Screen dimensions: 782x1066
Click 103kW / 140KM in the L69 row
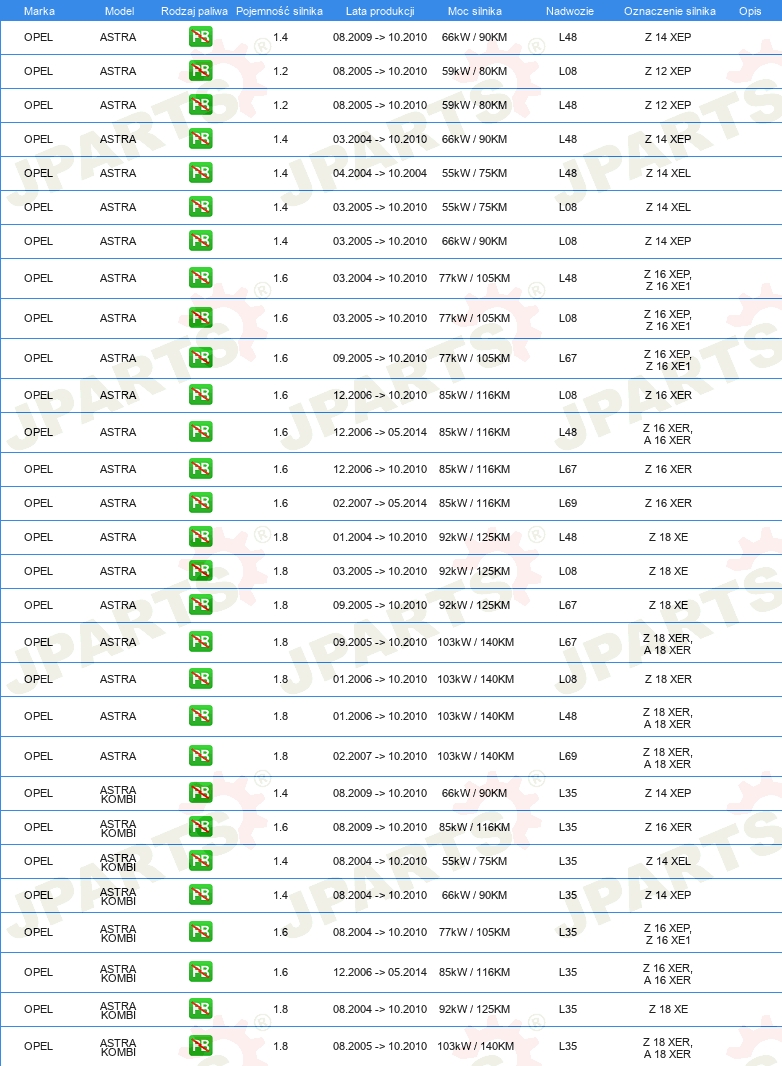click(475, 756)
